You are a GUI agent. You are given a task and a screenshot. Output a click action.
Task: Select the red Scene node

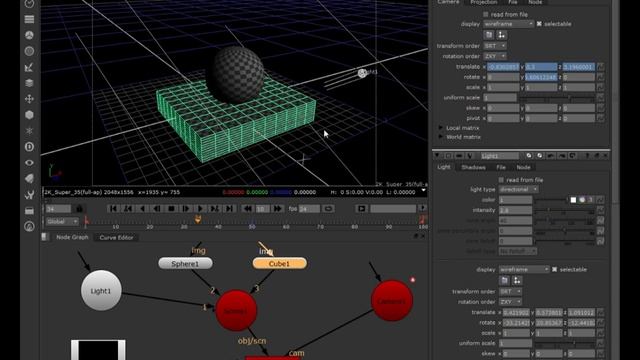coord(236,311)
